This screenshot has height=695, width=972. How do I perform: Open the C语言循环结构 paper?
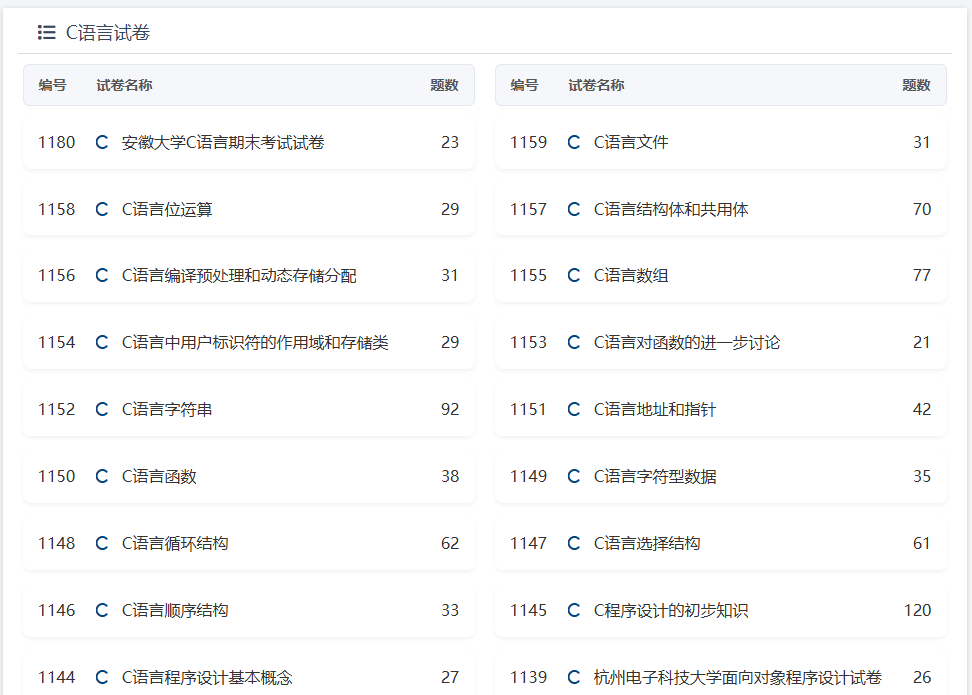(x=175, y=543)
